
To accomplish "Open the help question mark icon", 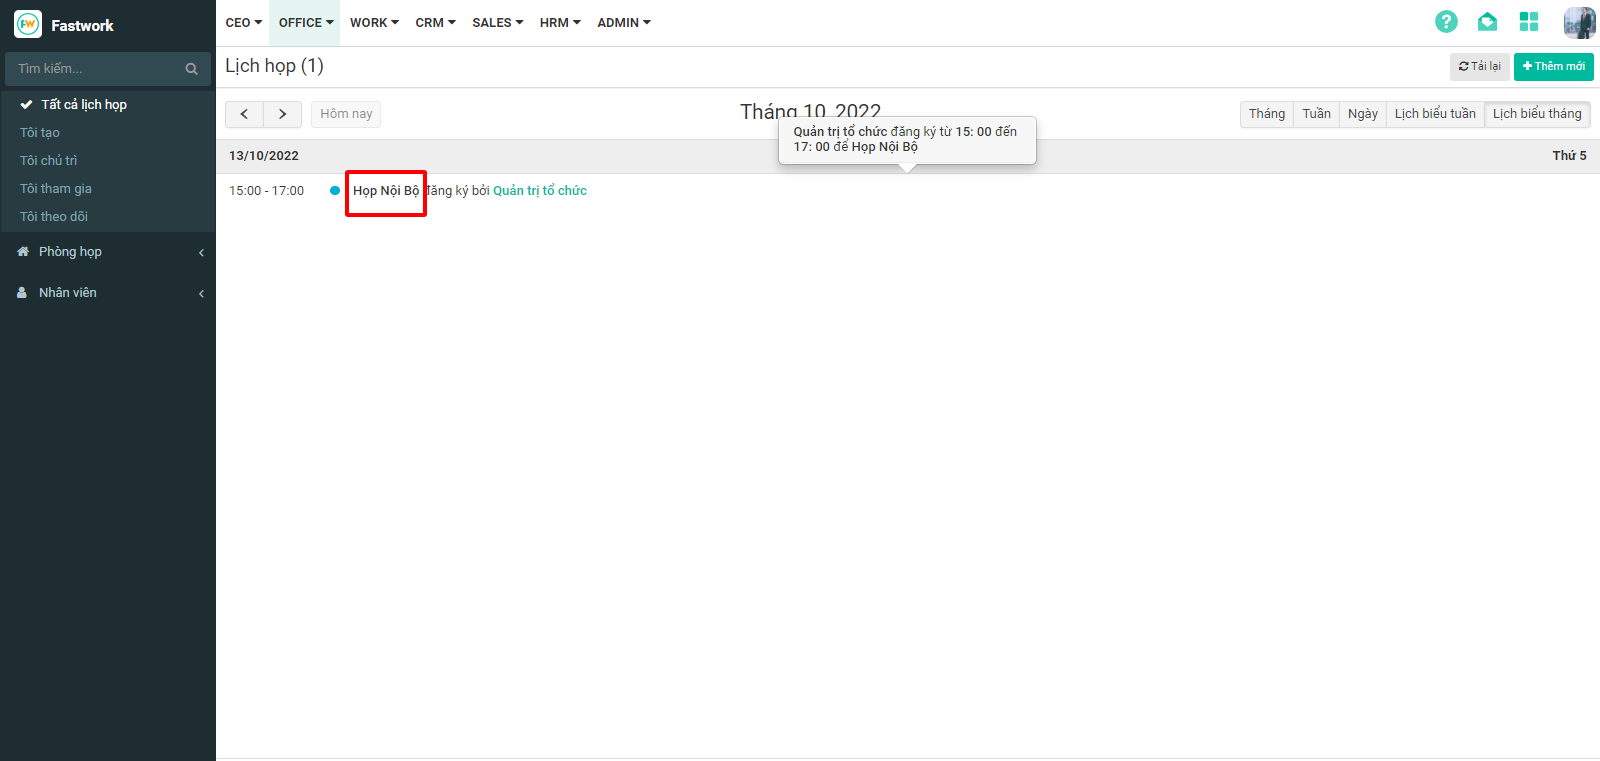I will click(1446, 22).
